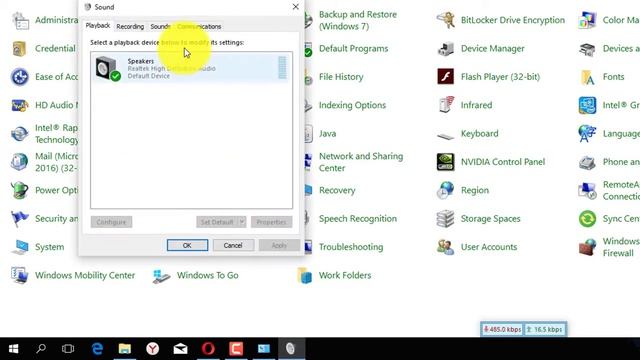
Task: Click OK in Sound dialog
Action: point(187,245)
